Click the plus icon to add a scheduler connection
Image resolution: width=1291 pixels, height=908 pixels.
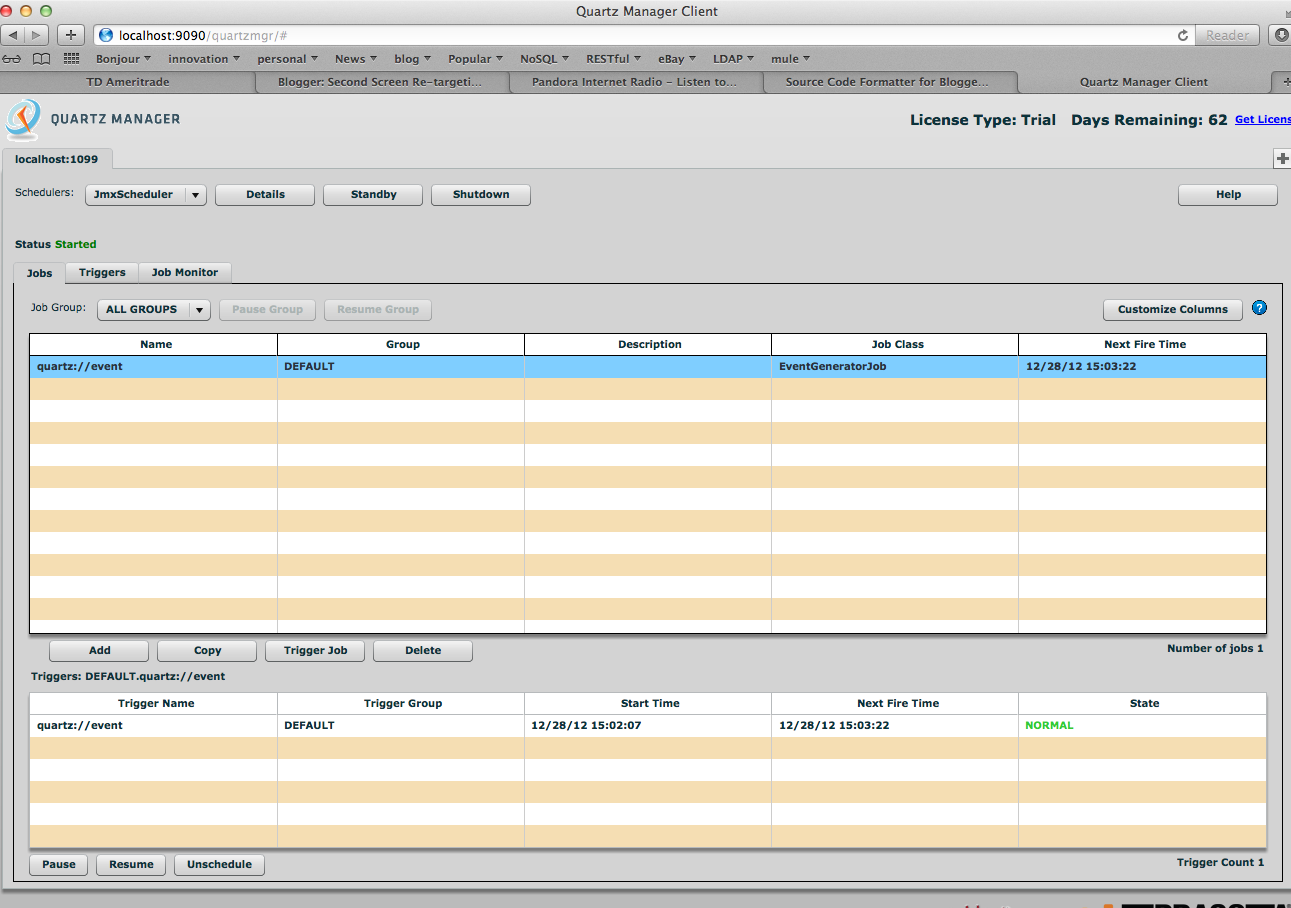pyautogui.click(x=1281, y=158)
